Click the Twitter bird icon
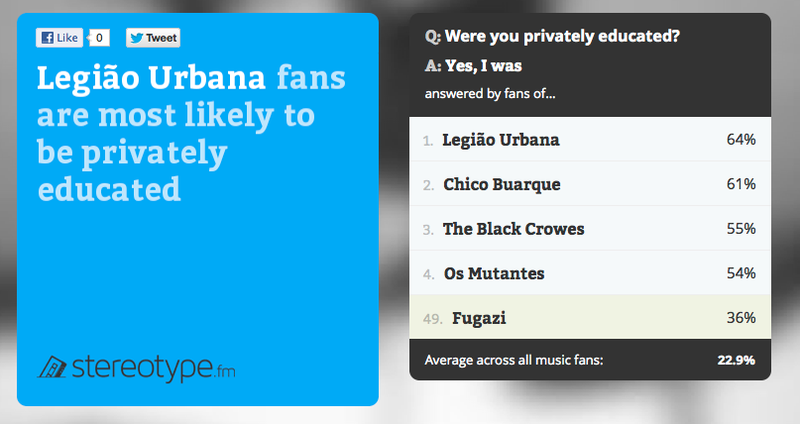 [136, 38]
